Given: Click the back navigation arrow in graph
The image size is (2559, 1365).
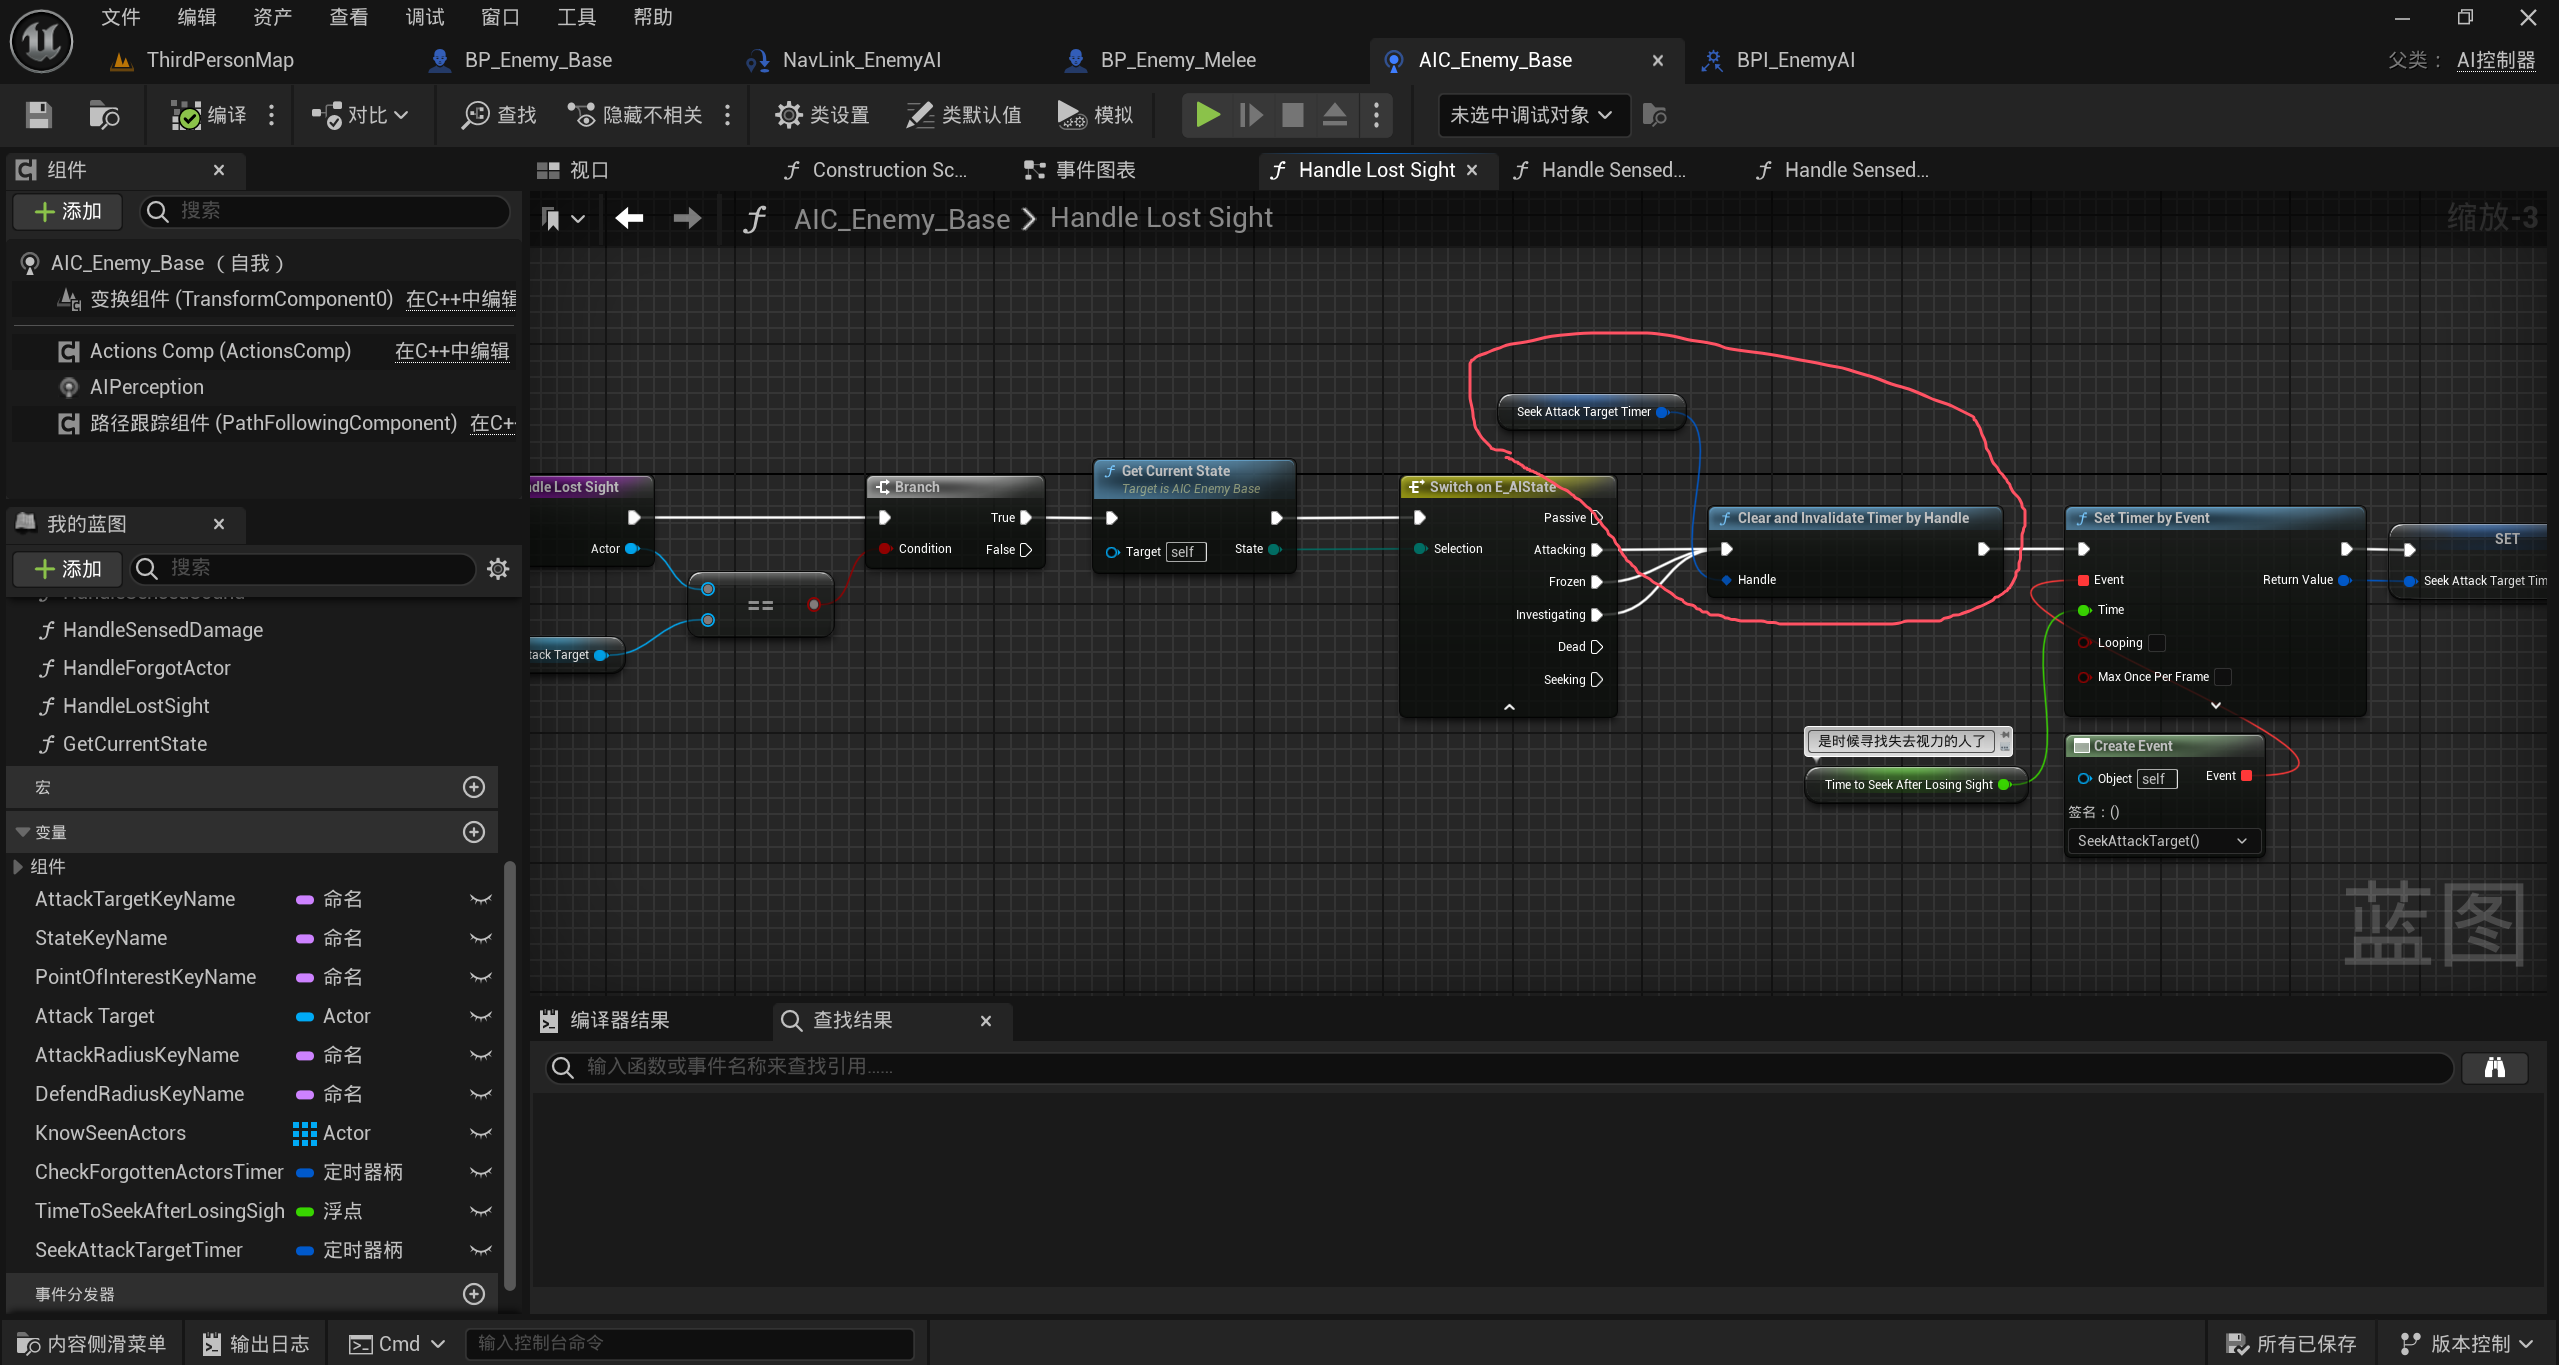Looking at the screenshot, I should (x=629, y=218).
